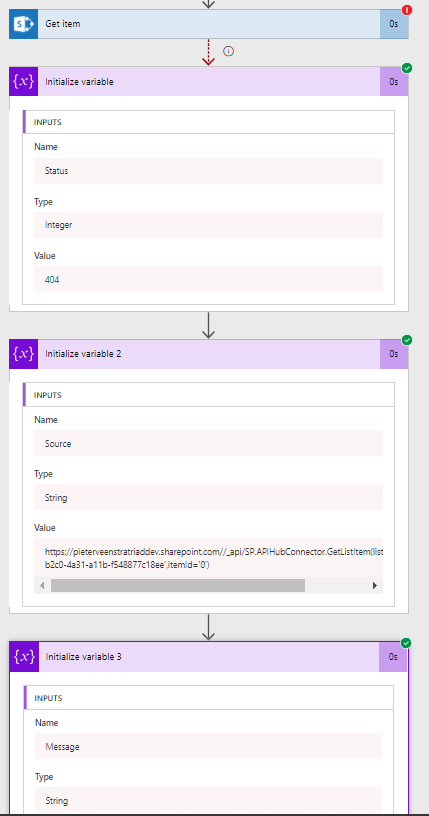Click the red error badge on Get item
The width and height of the screenshot is (429, 816).
[407, 9]
